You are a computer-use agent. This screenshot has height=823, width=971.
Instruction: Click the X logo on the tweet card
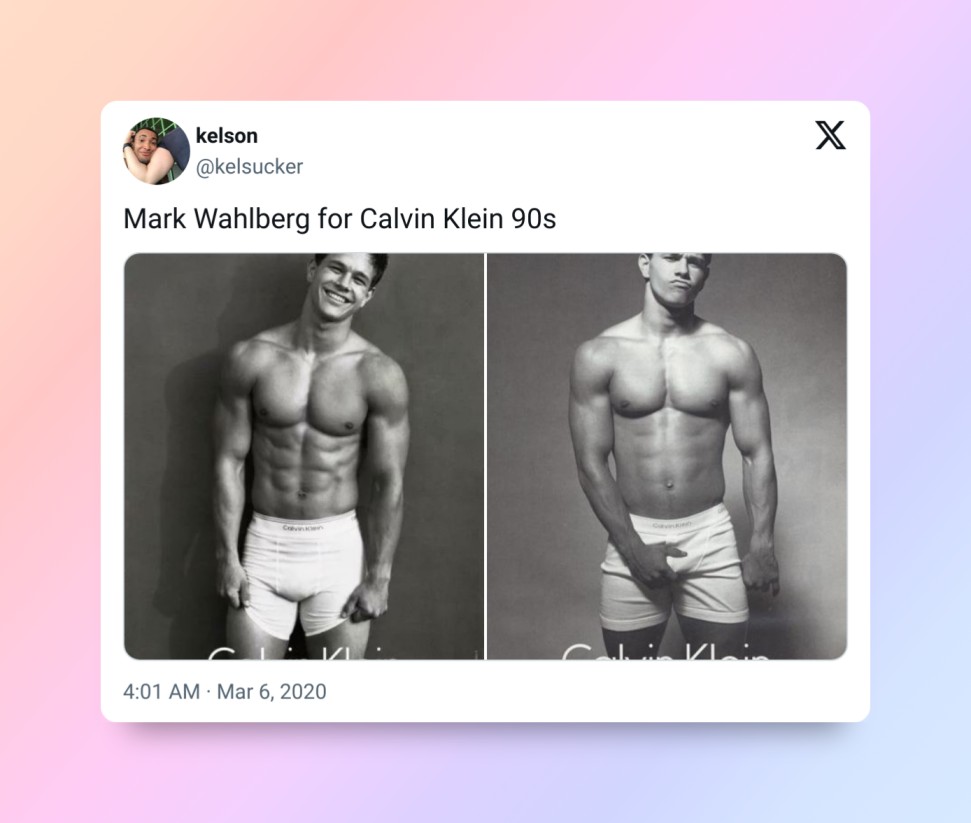click(830, 135)
